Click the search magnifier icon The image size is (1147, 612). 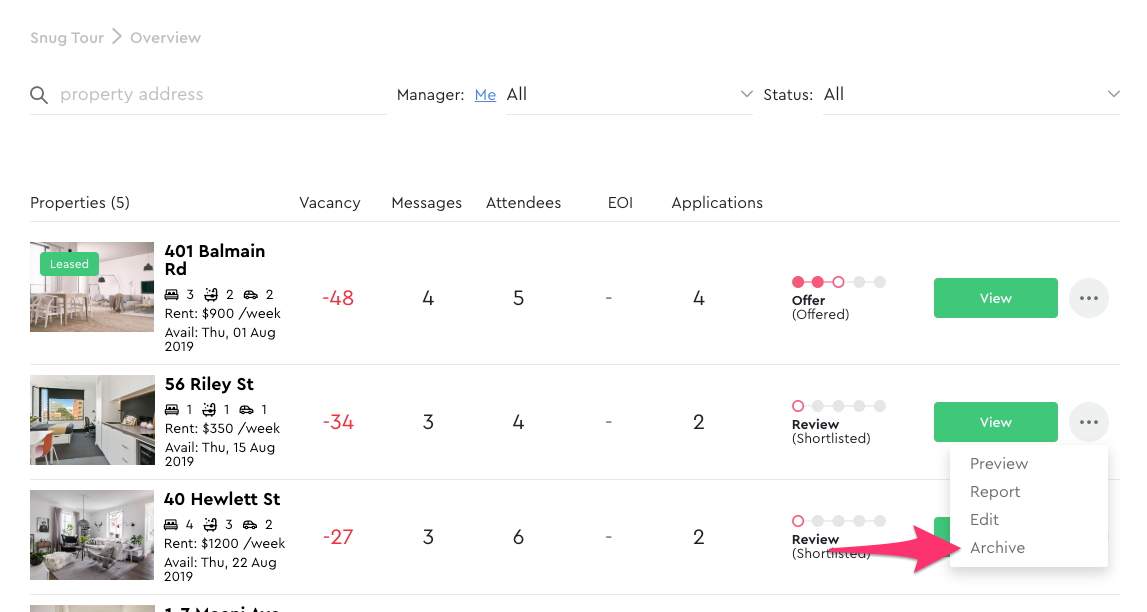pyautogui.click(x=39, y=95)
